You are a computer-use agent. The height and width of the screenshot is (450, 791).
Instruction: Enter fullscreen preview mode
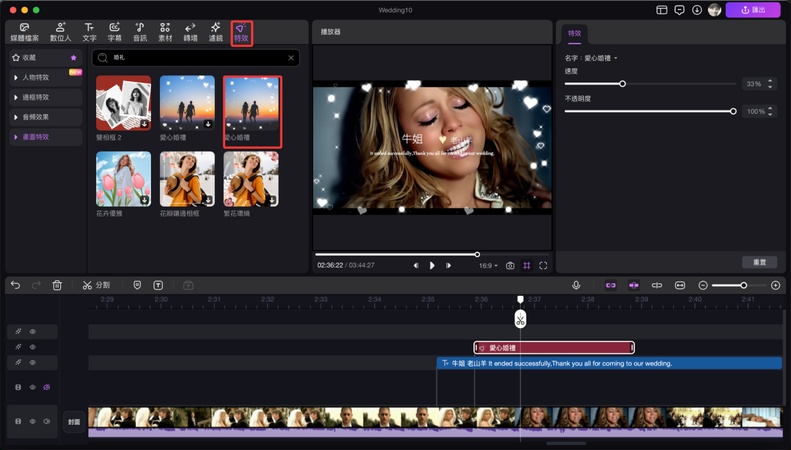point(543,266)
